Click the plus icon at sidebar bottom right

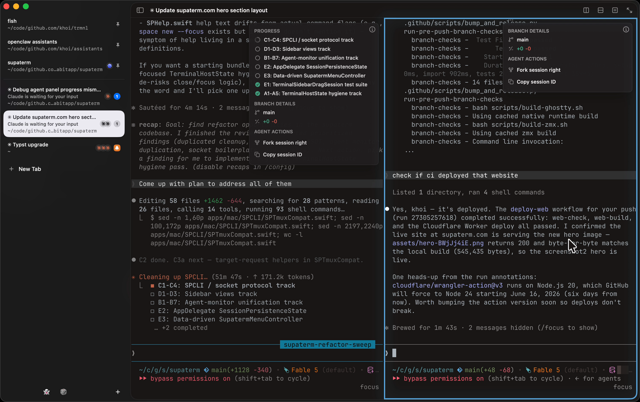coord(118,392)
